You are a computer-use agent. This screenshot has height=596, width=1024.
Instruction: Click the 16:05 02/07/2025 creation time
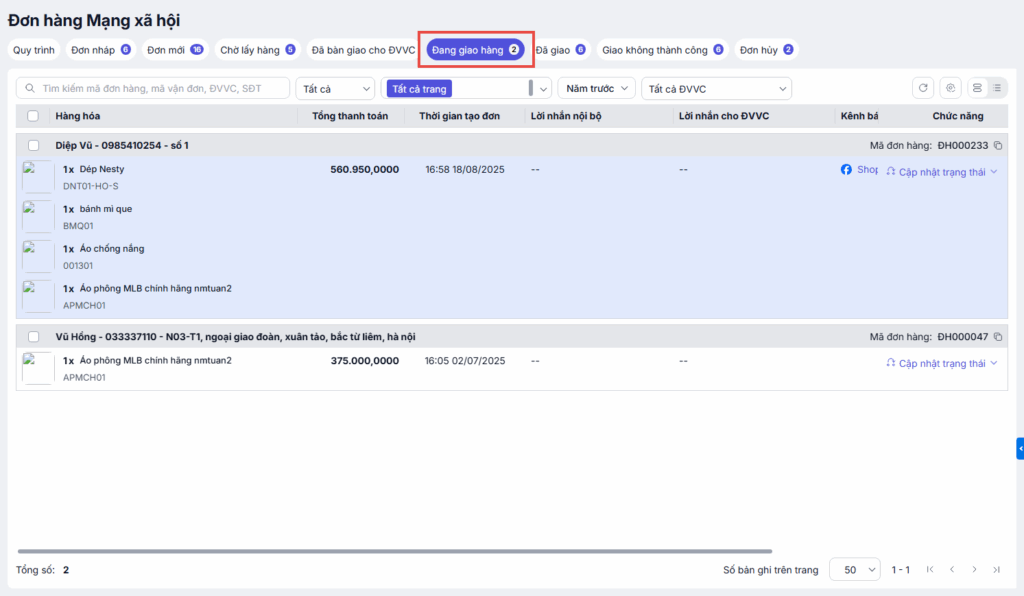point(465,361)
